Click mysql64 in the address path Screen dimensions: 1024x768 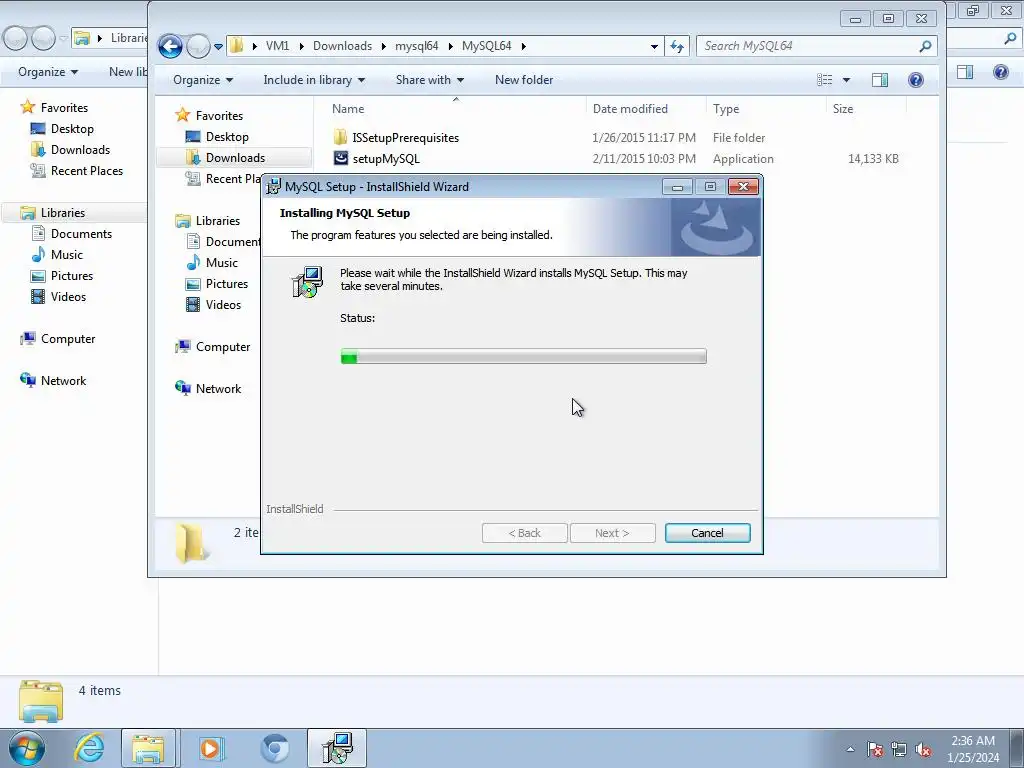coord(417,46)
